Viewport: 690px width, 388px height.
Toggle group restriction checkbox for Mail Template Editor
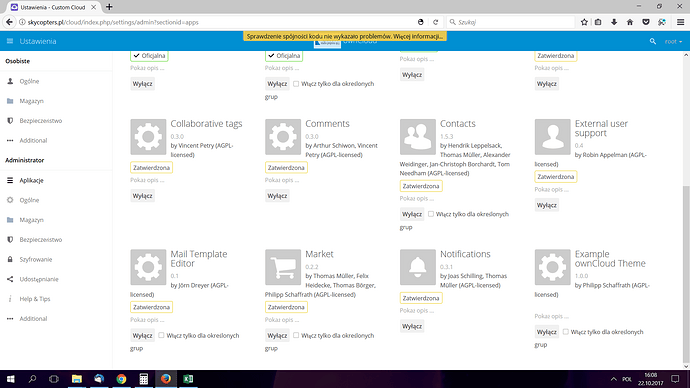pyautogui.click(x=161, y=335)
